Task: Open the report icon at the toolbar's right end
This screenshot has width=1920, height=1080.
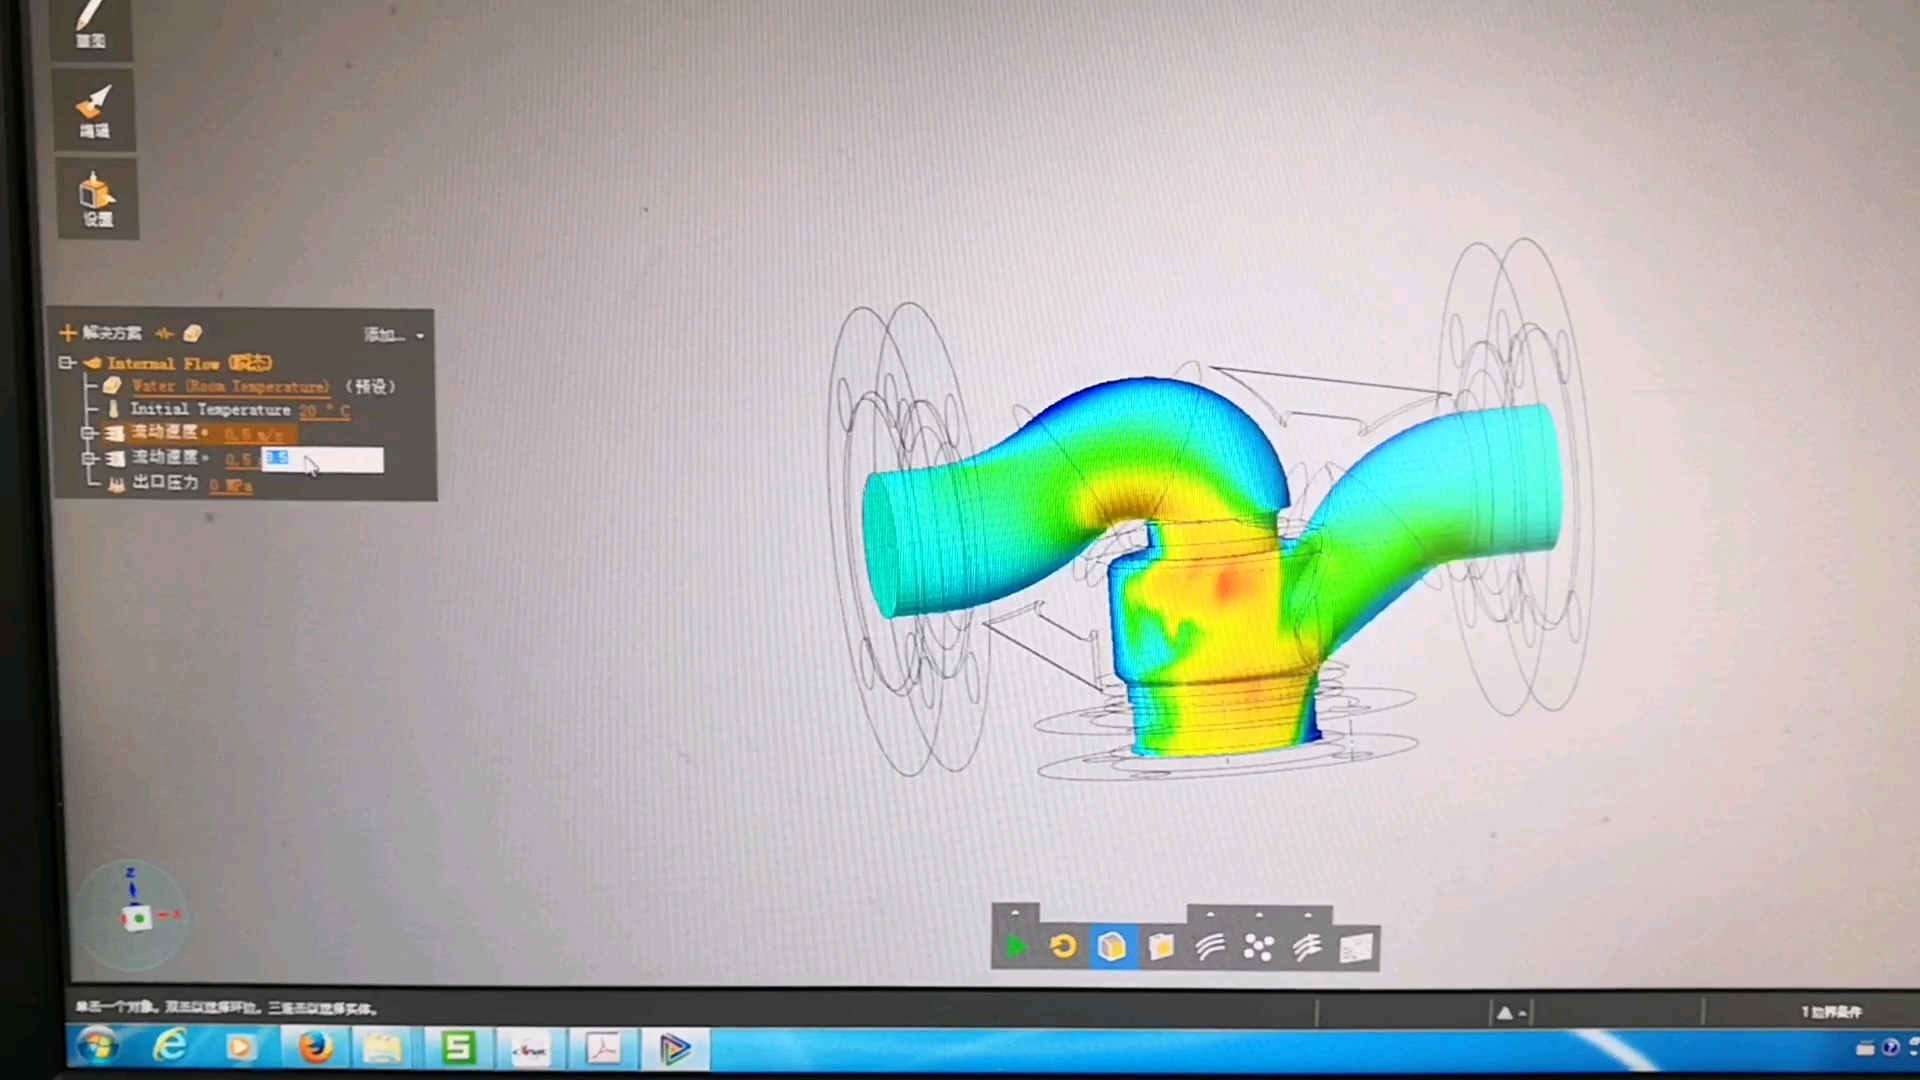Action: [1356, 946]
